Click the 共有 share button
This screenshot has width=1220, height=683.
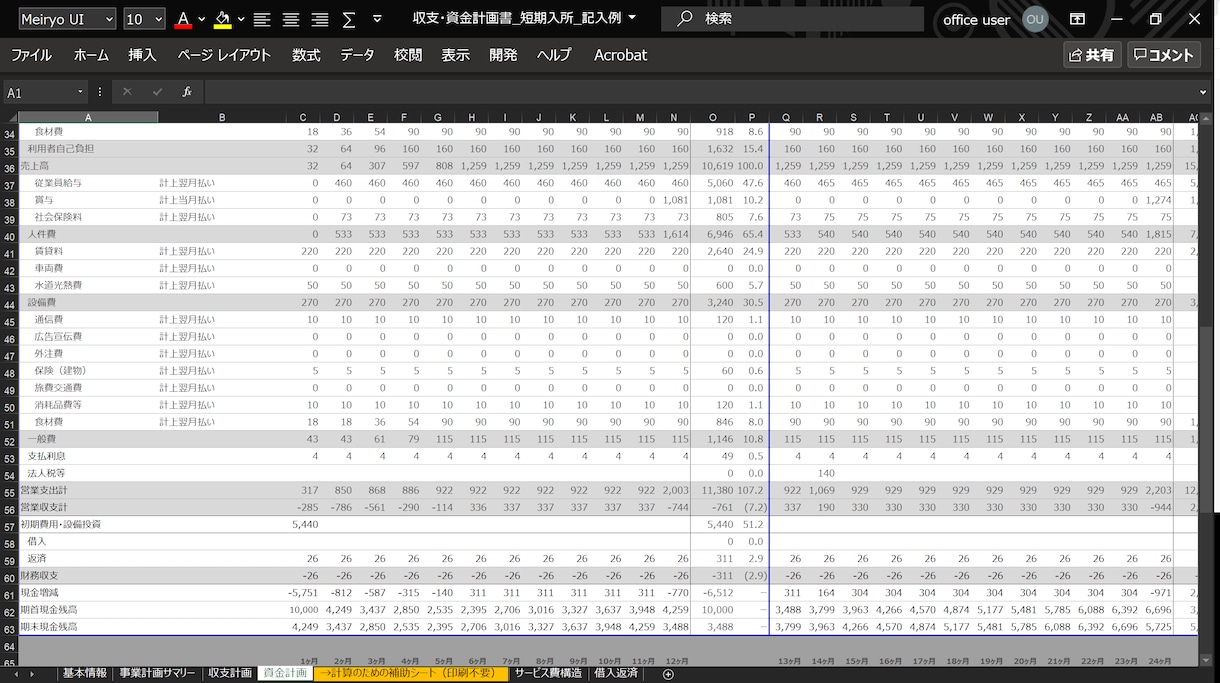tap(1092, 55)
